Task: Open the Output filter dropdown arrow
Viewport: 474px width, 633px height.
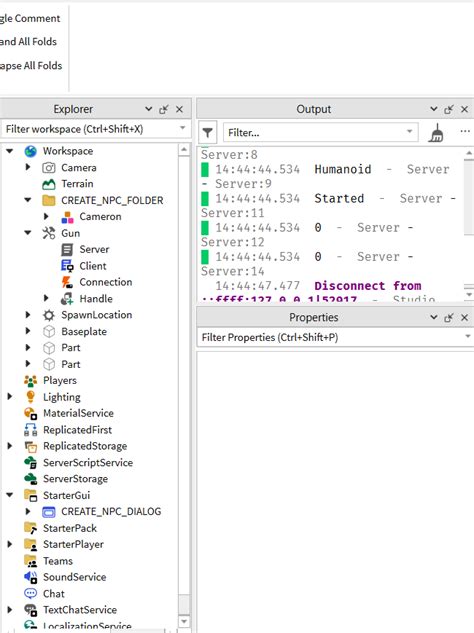Action: 409,132
